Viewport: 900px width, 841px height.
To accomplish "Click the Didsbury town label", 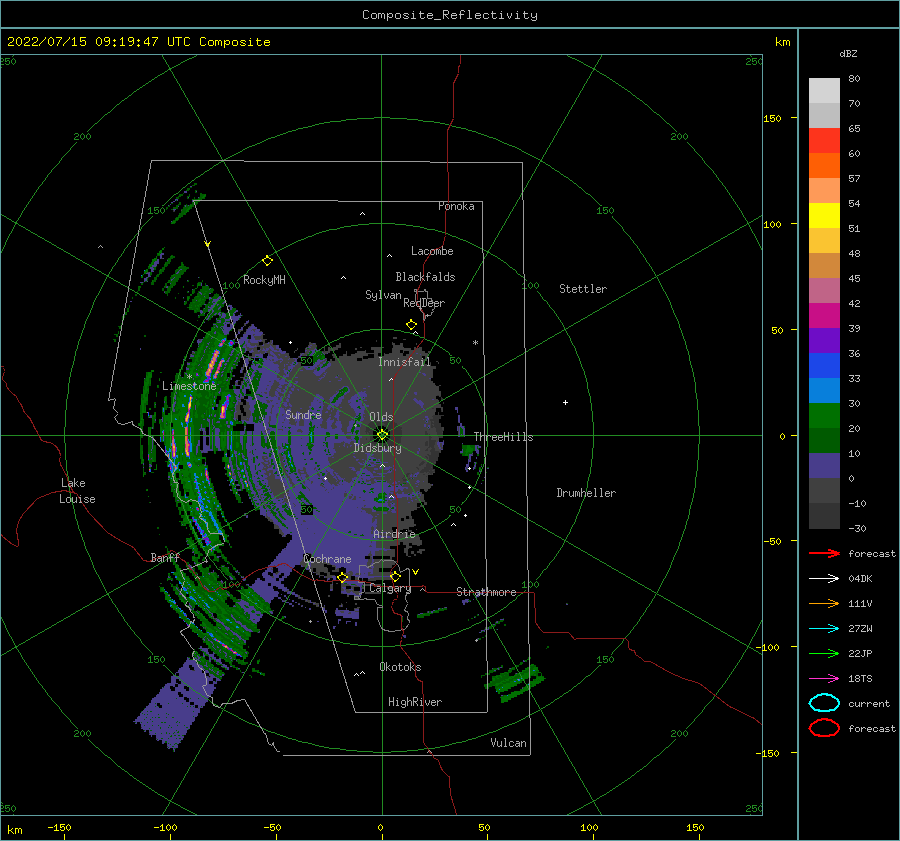I will point(378,448).
